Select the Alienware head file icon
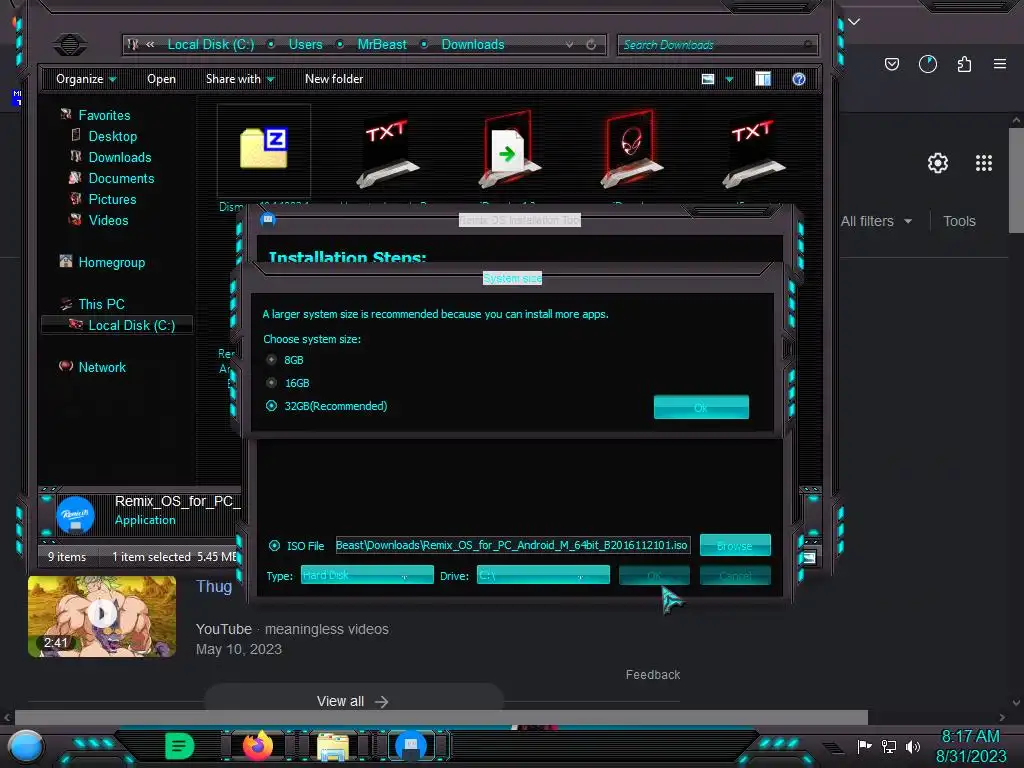Screen dimensions: 1024x768 point(631,150)
